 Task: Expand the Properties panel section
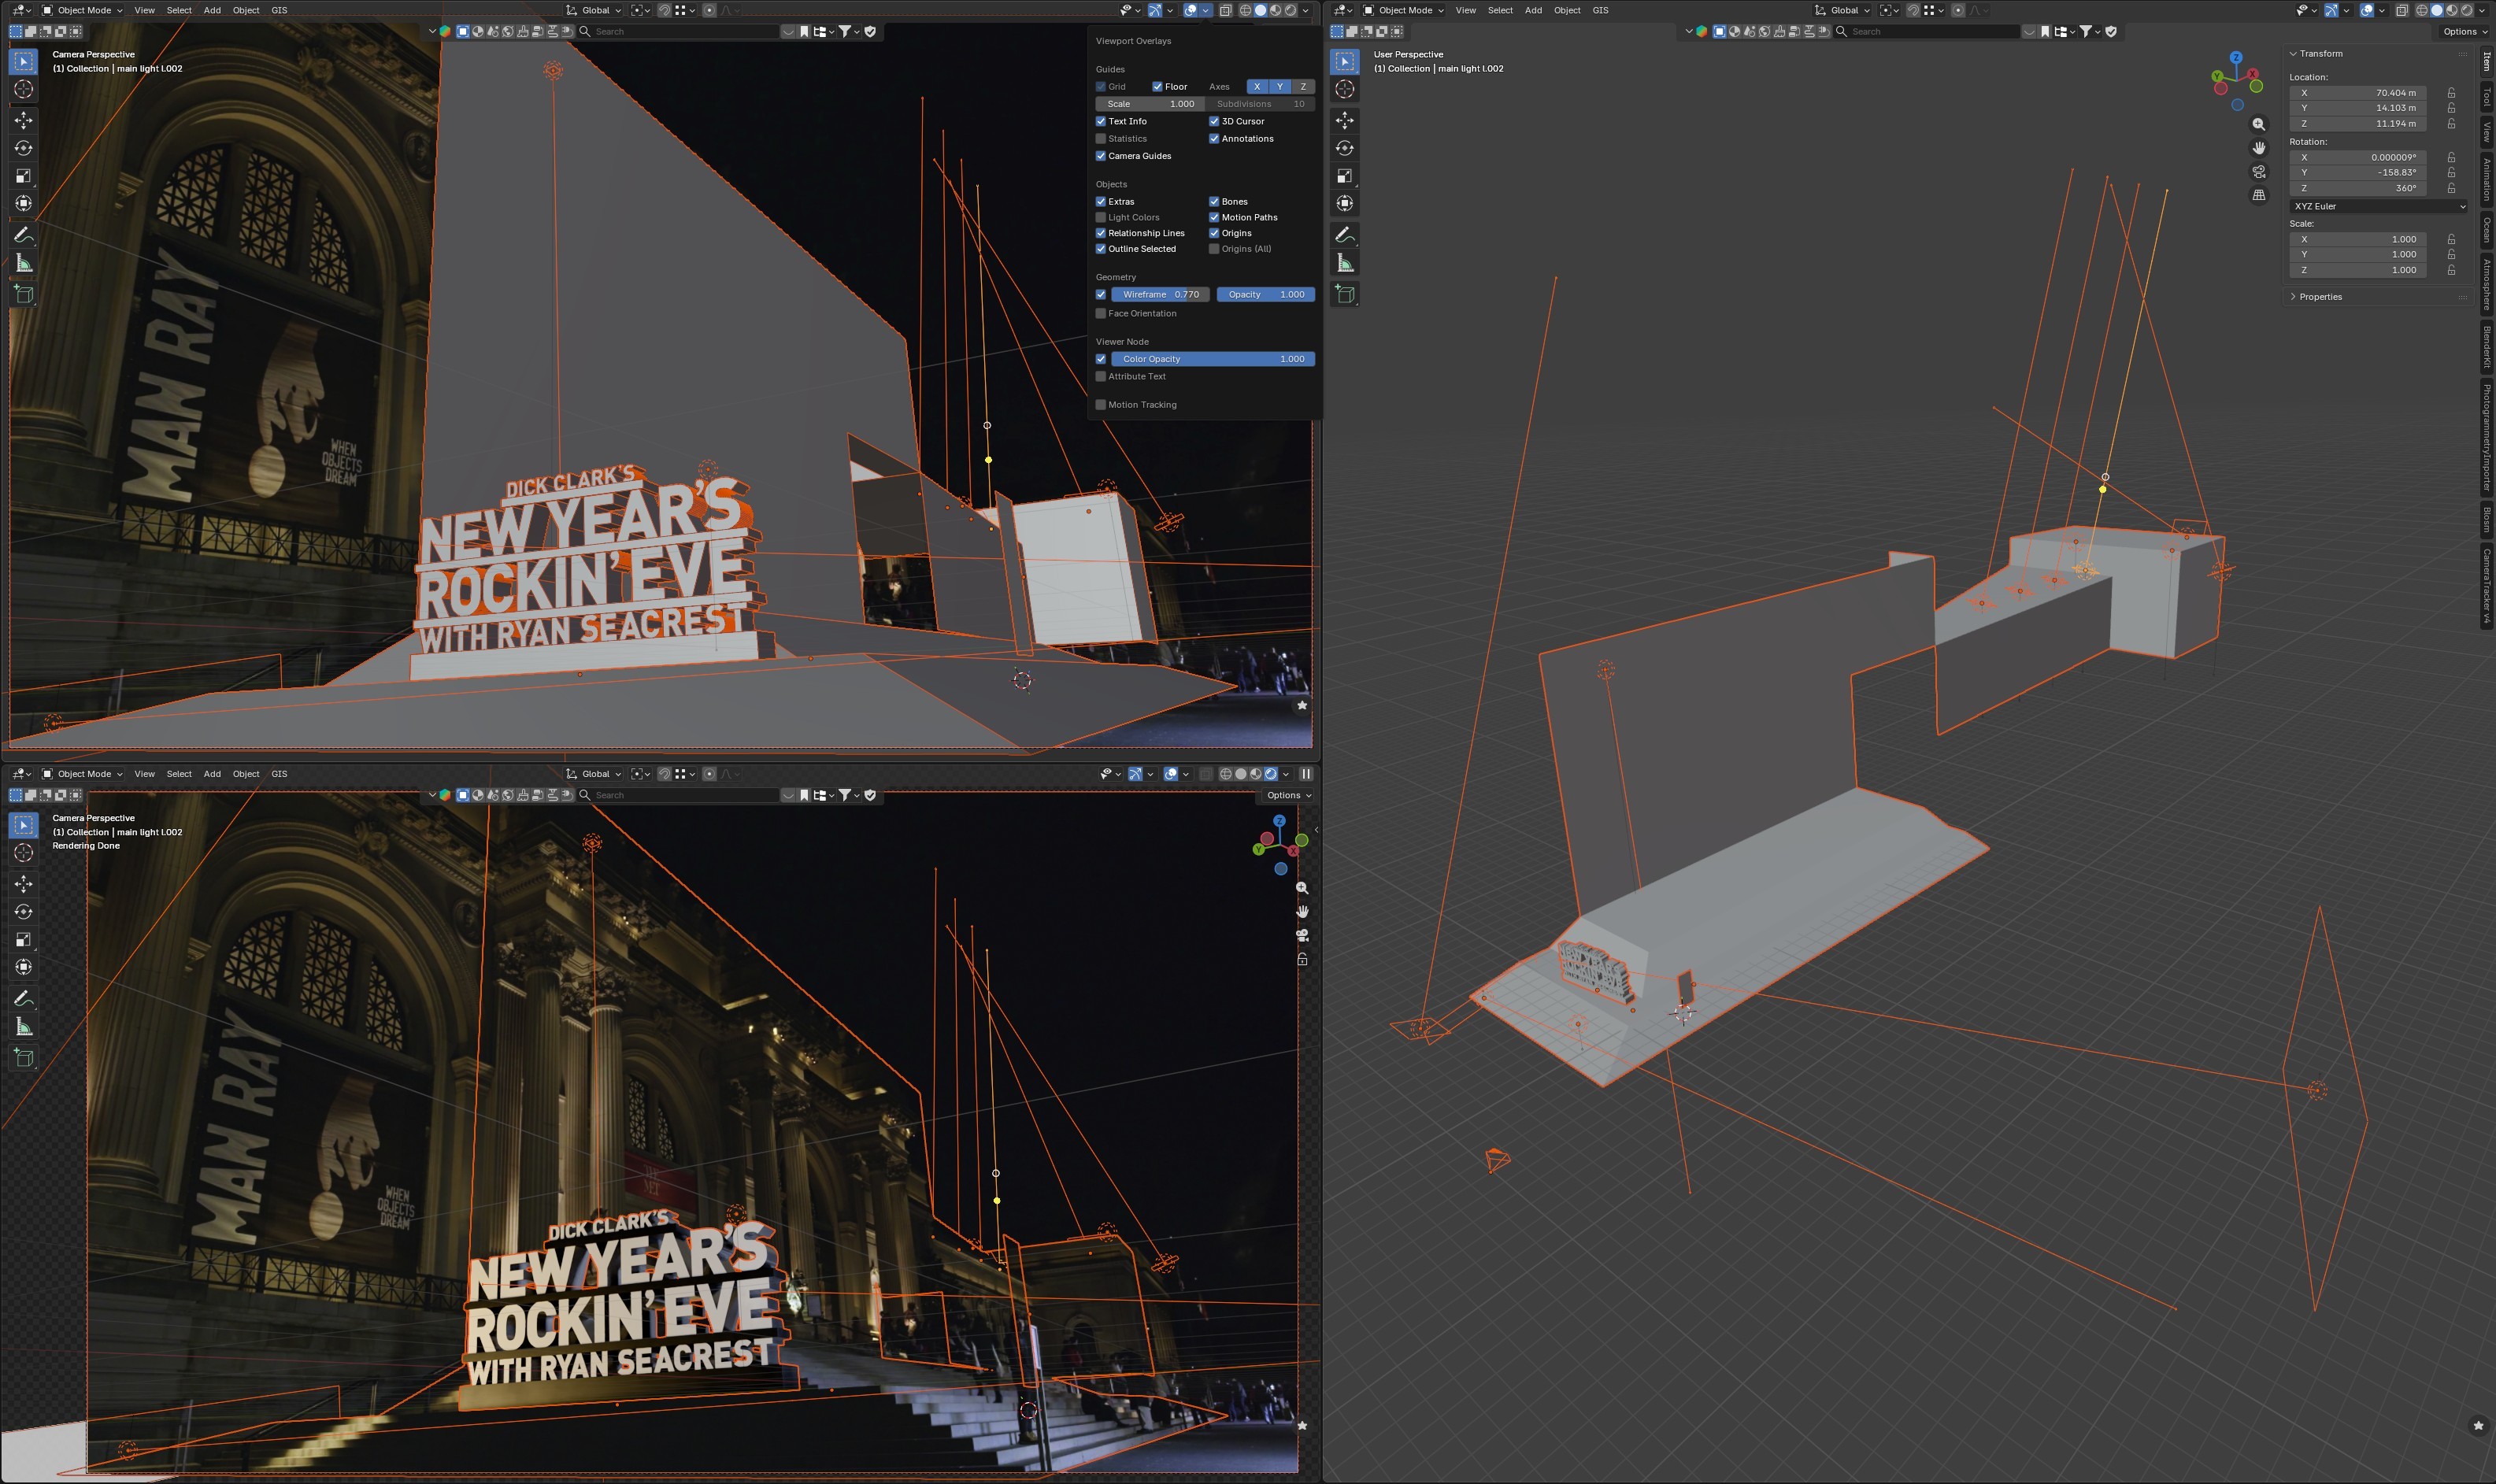tap(2320, 297)
